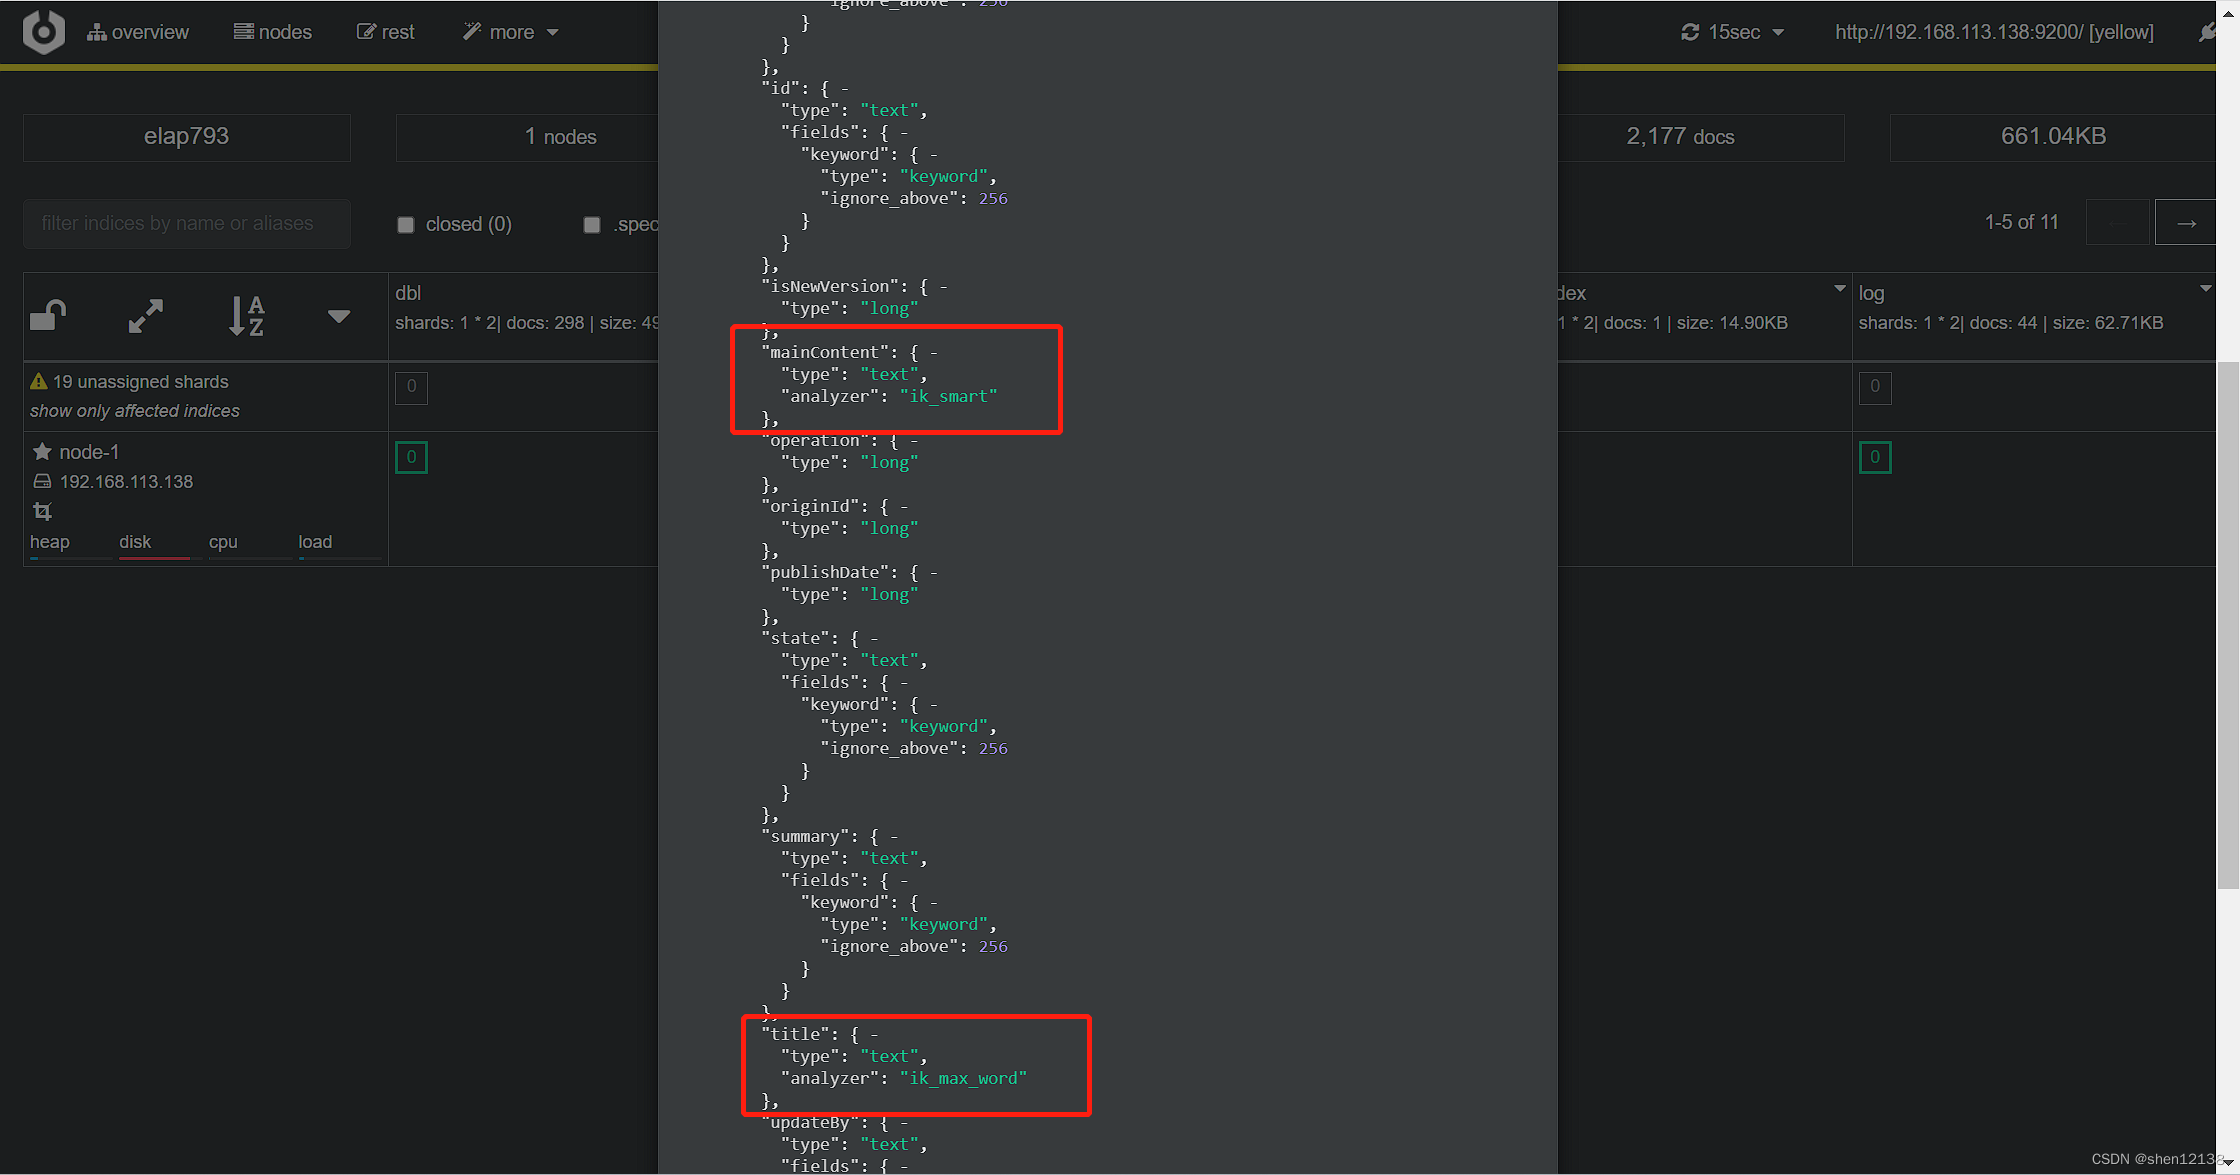The height and width of the screenshot is (1175, 2240).
Task: Click the shard allocation crop icon under node-1
Action: (43, 511)
